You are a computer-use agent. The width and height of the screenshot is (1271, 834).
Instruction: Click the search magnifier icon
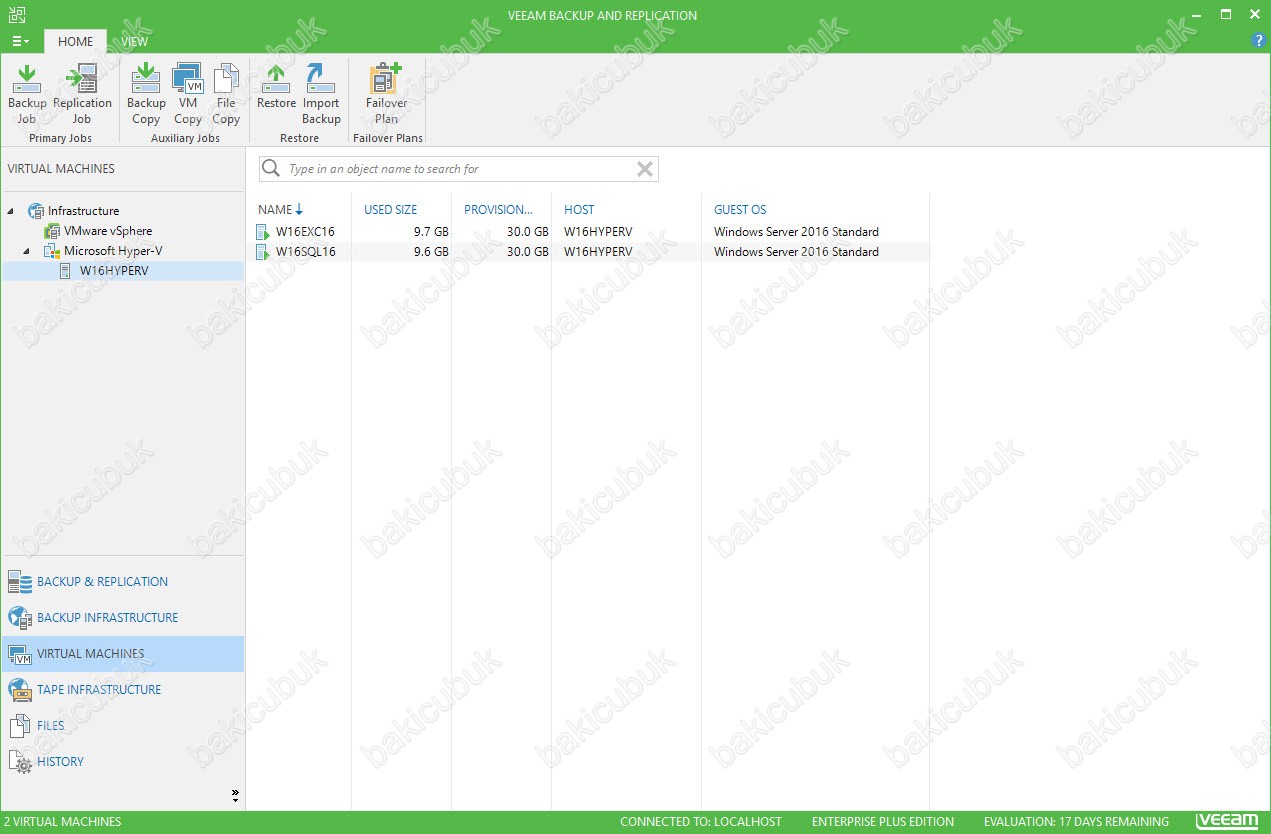pyautogui.click(x=271, y=169)
